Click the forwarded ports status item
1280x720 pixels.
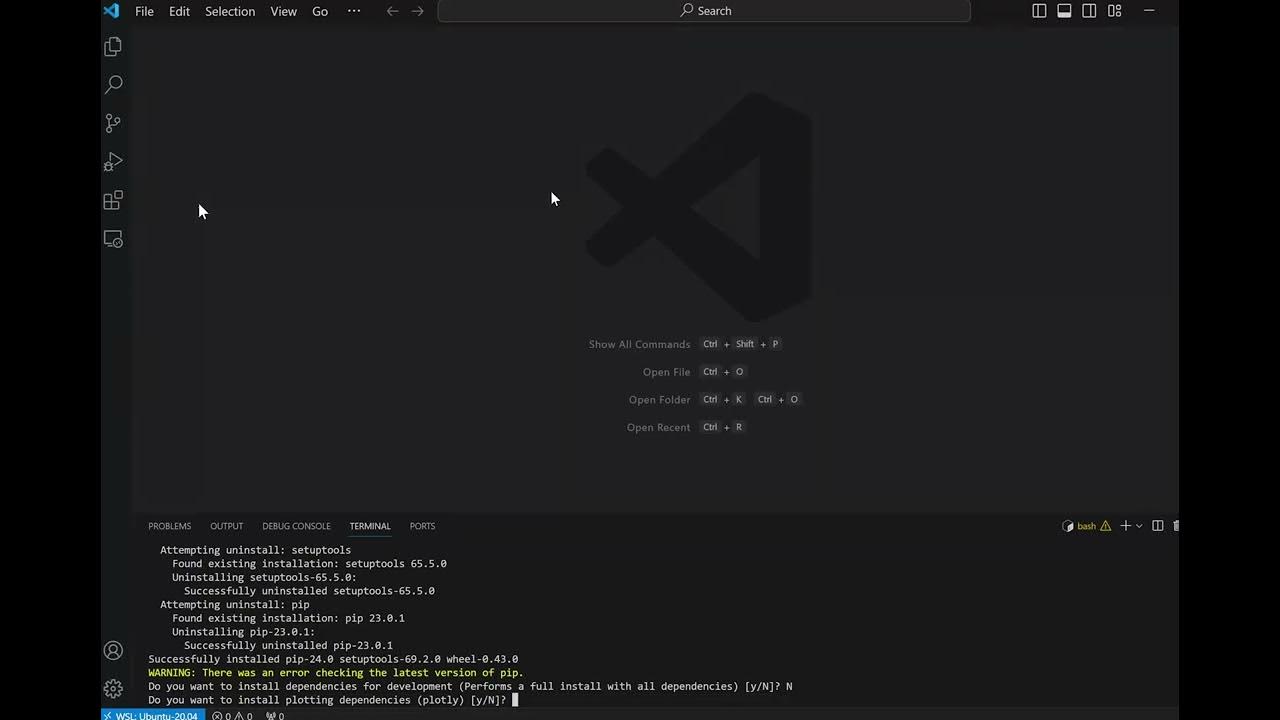pyautogui.click(x=275, y=715)
